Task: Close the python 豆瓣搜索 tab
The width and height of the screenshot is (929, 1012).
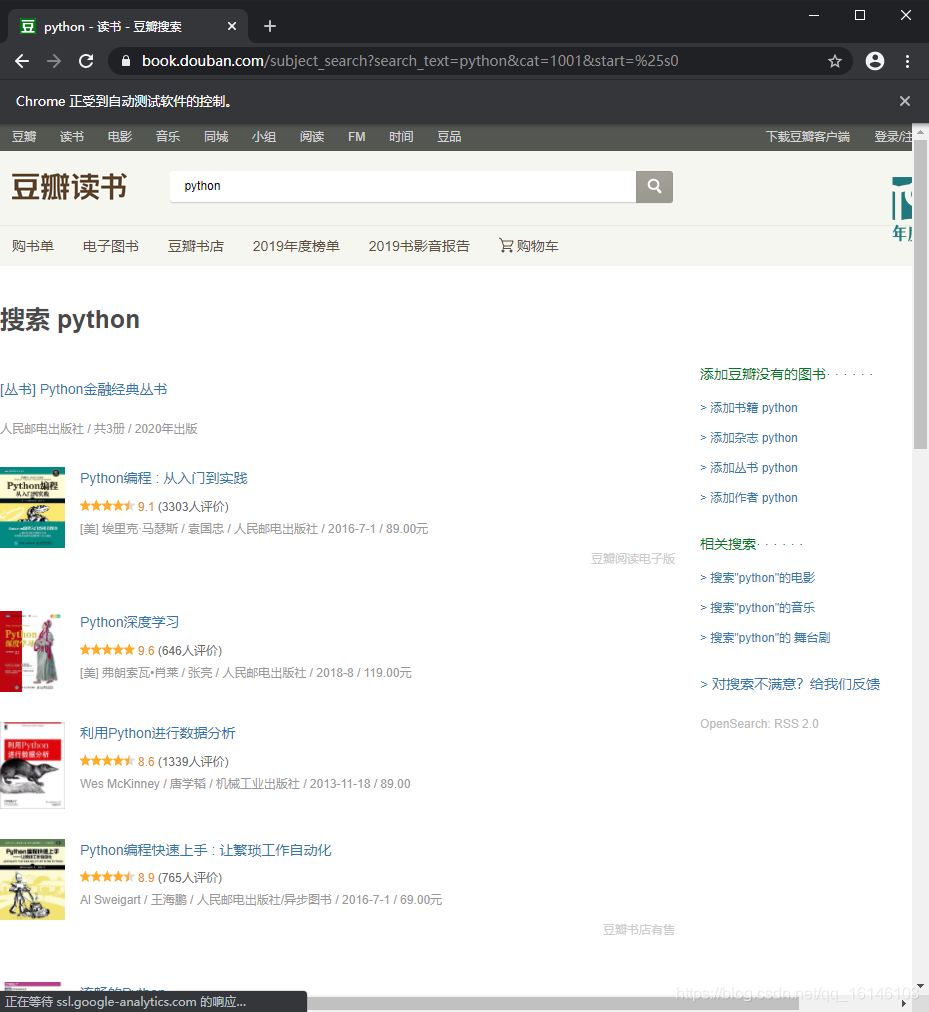Action: (232, 26)
